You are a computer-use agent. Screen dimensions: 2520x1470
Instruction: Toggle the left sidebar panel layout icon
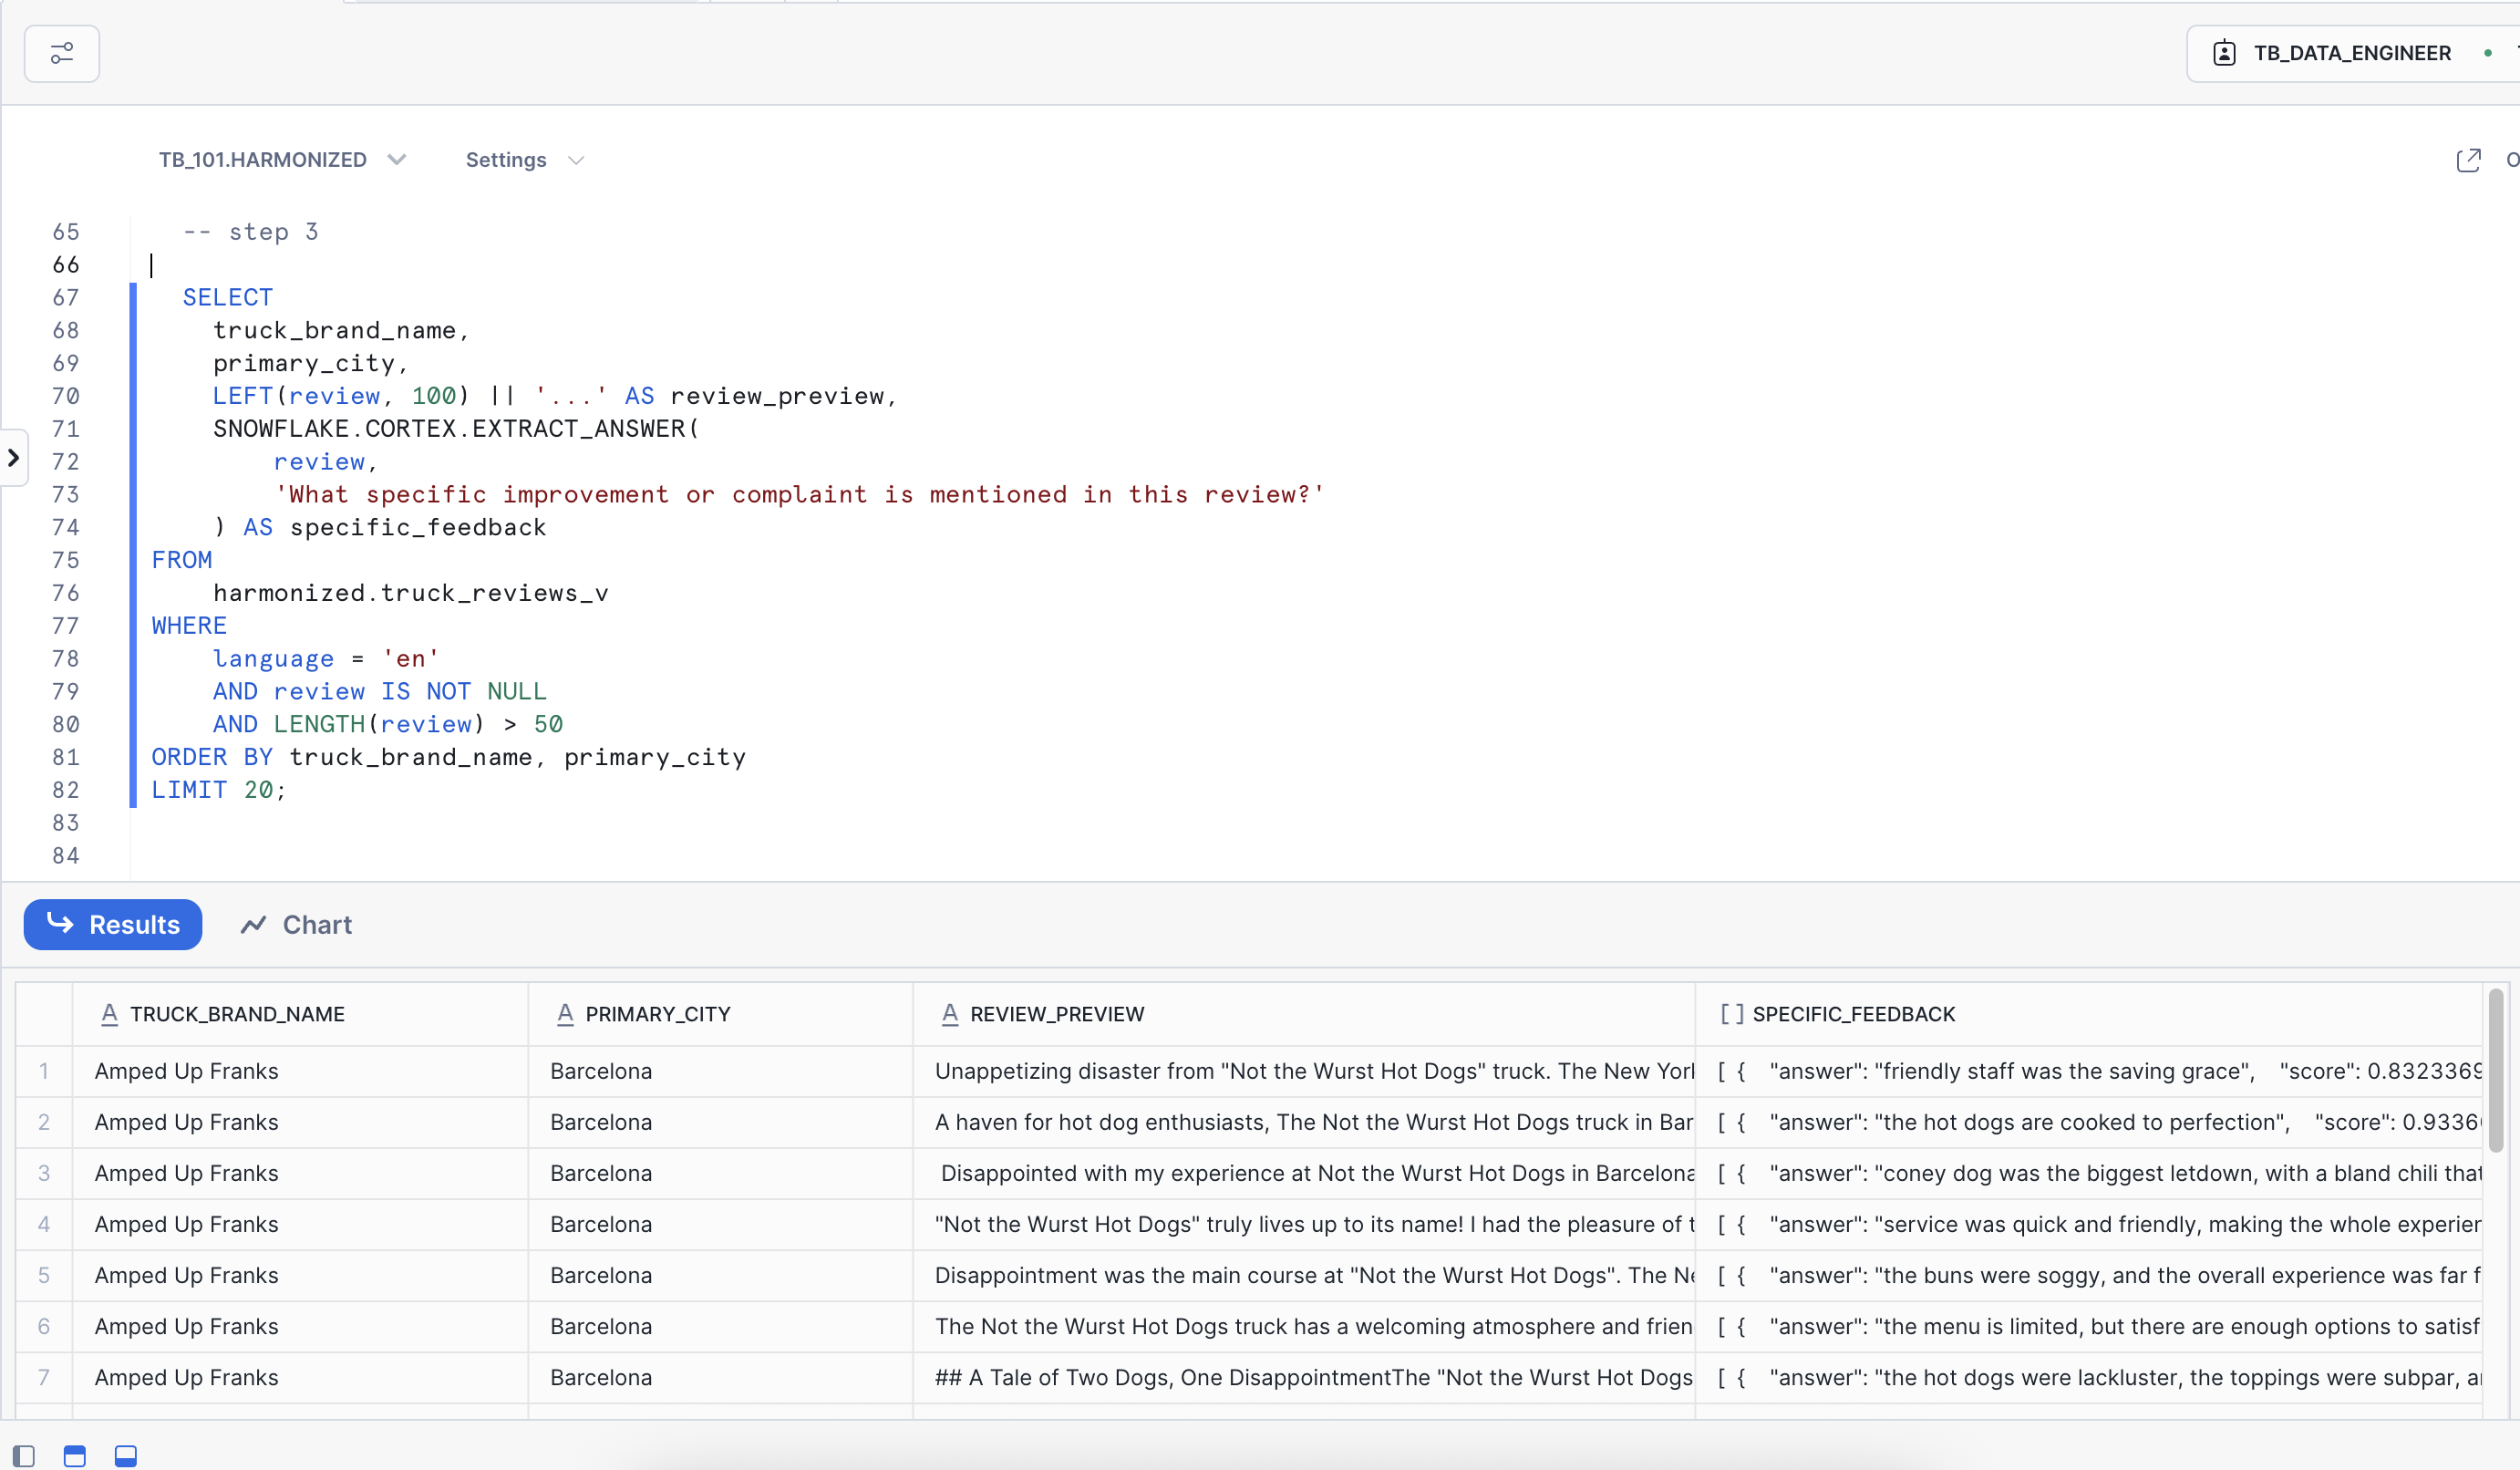click(x=24, y=1456)
